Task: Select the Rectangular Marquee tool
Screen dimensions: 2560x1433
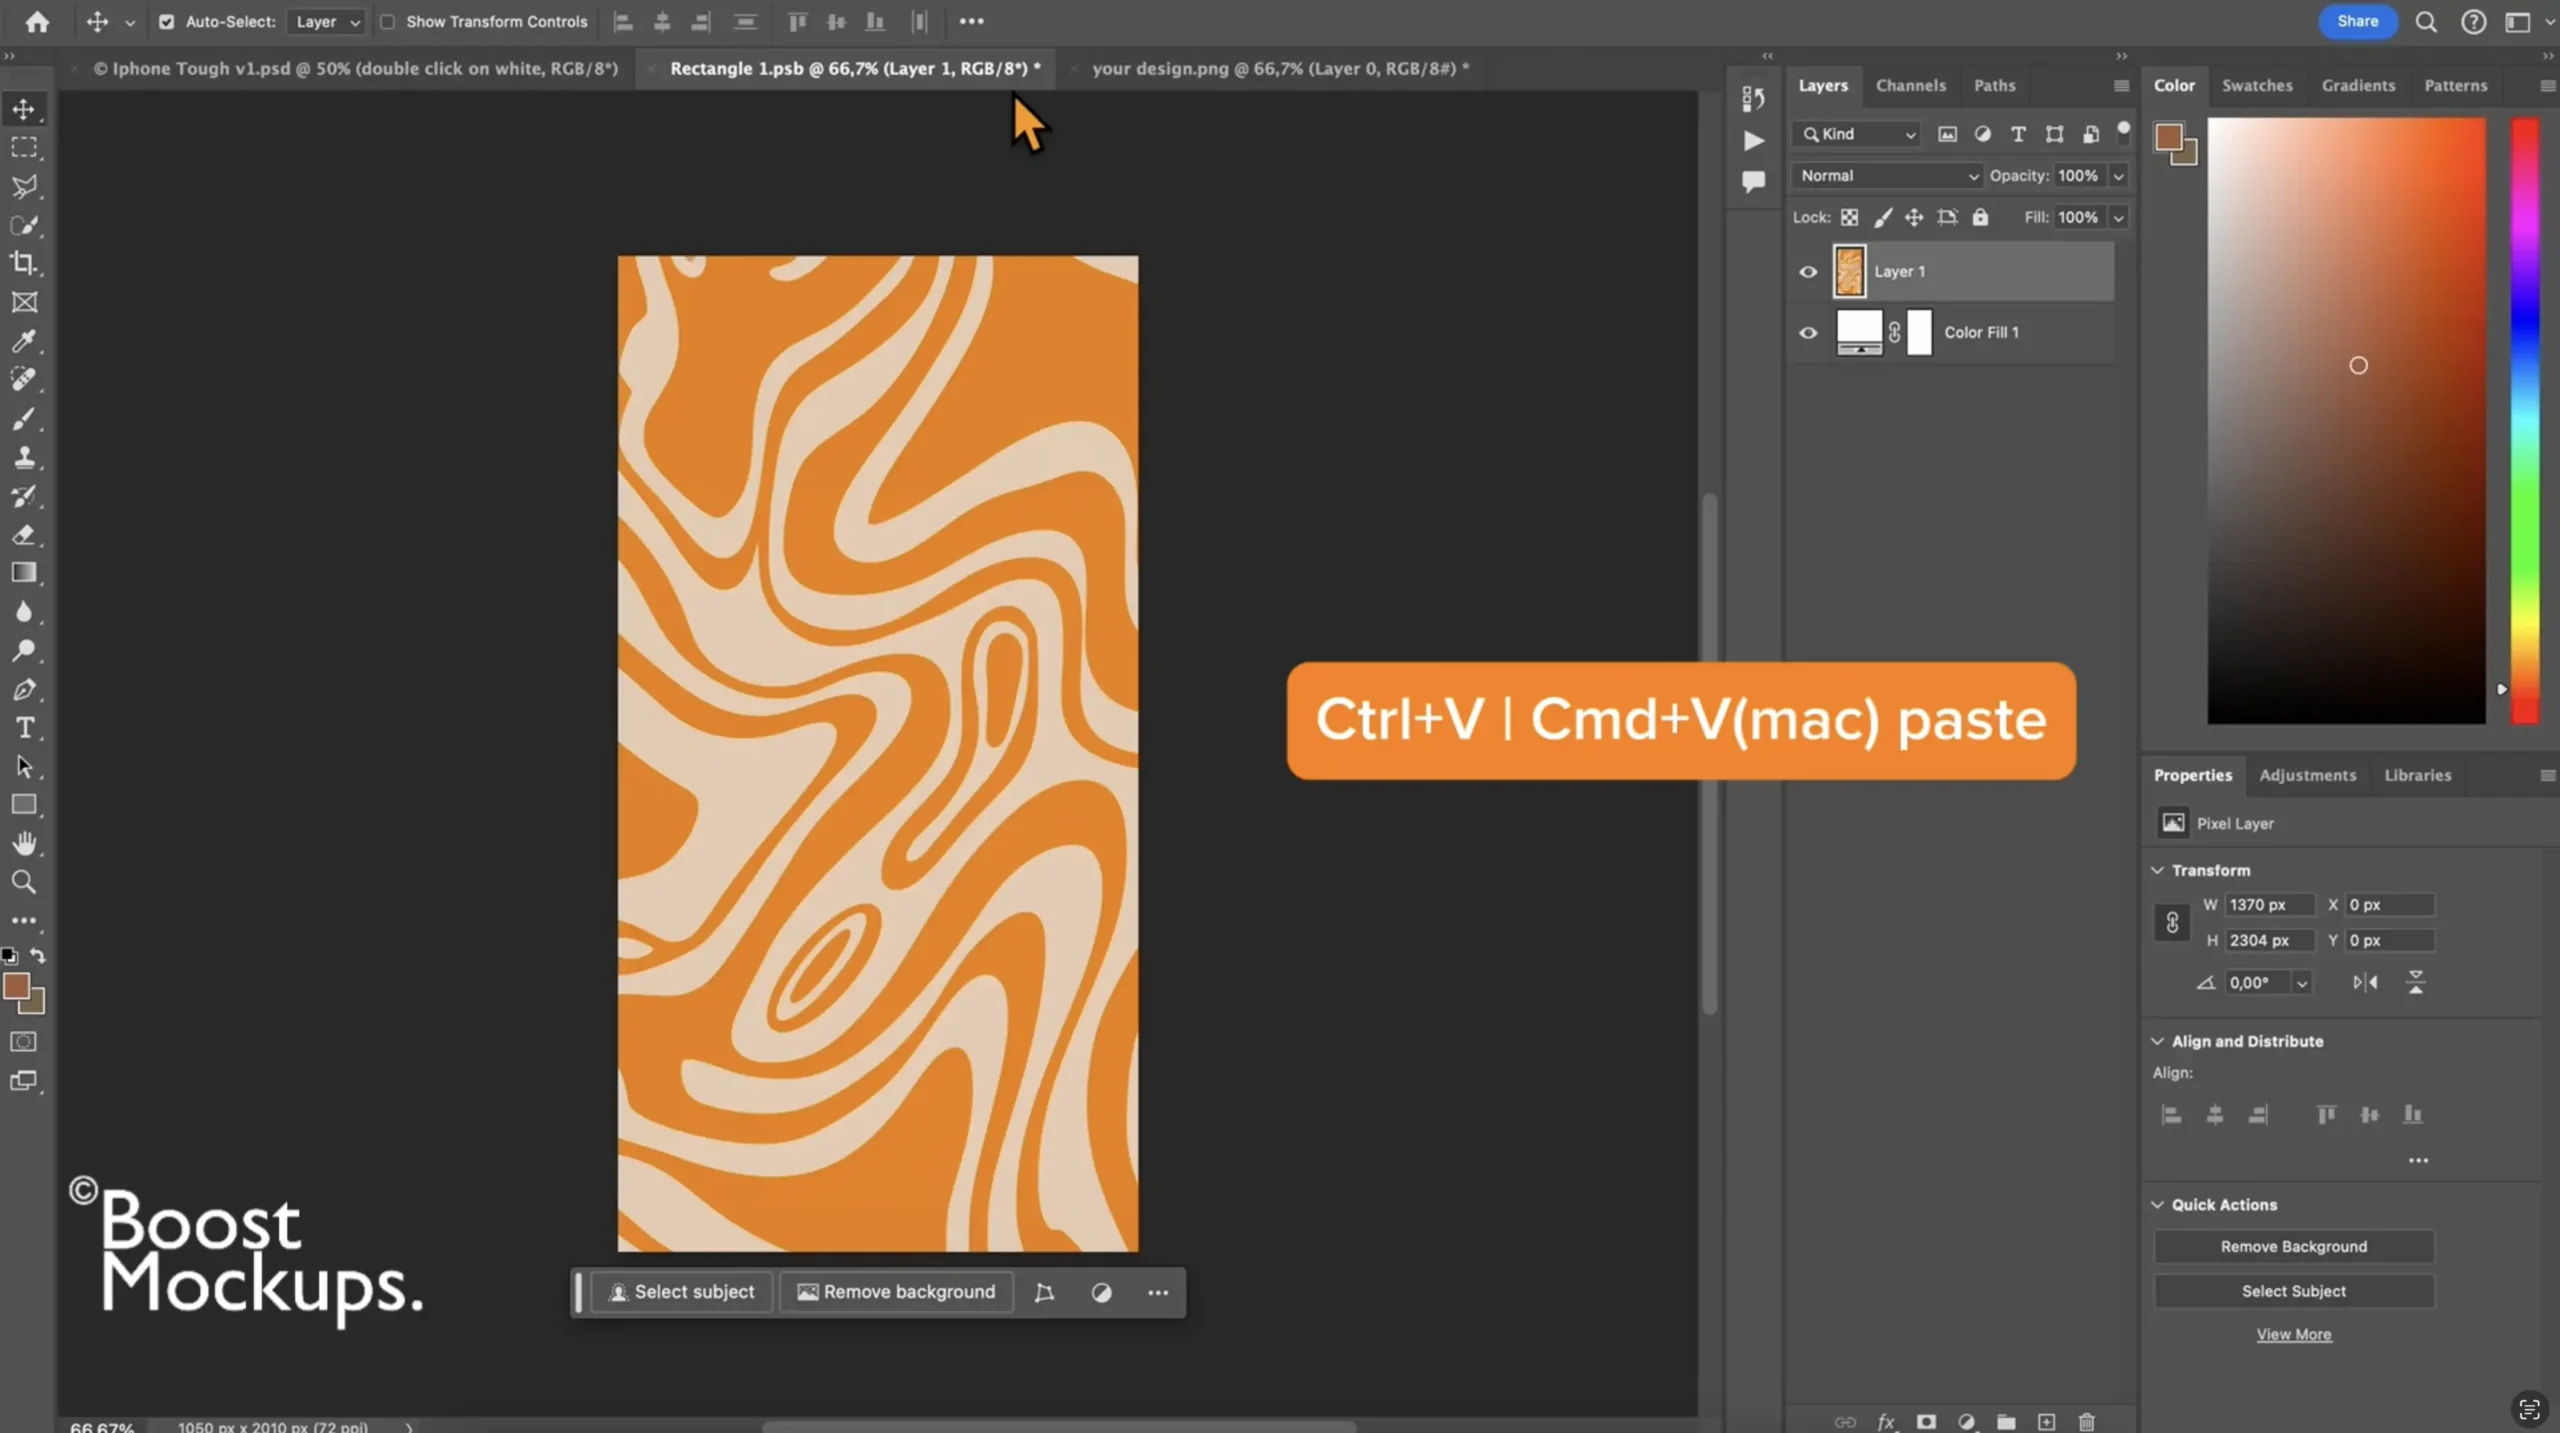Action: click(24, 148)
